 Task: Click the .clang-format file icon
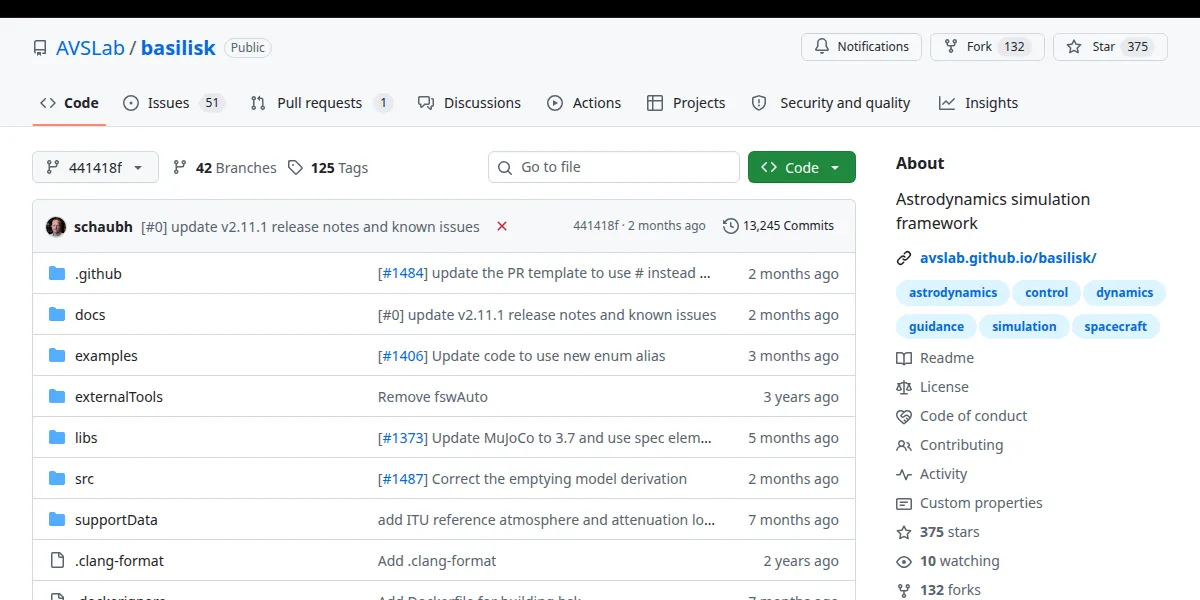[x=57, y=560]
